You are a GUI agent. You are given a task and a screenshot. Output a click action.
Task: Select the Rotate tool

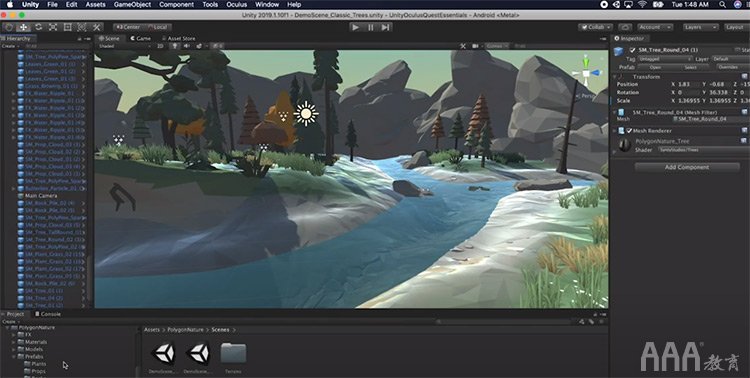[38, 27]
